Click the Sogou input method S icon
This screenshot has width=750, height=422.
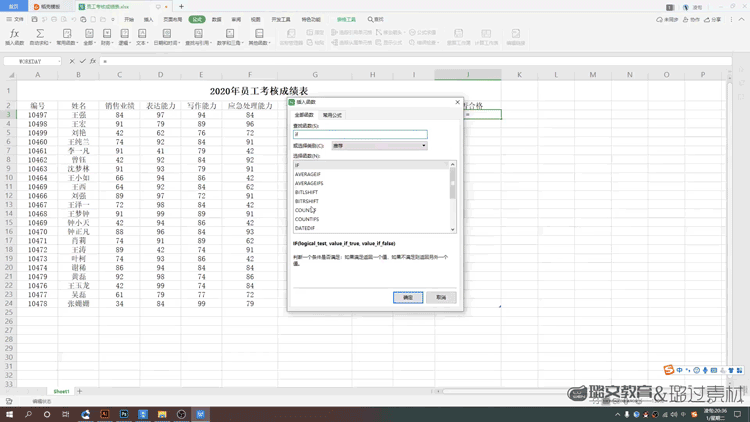tap(668, 369)
